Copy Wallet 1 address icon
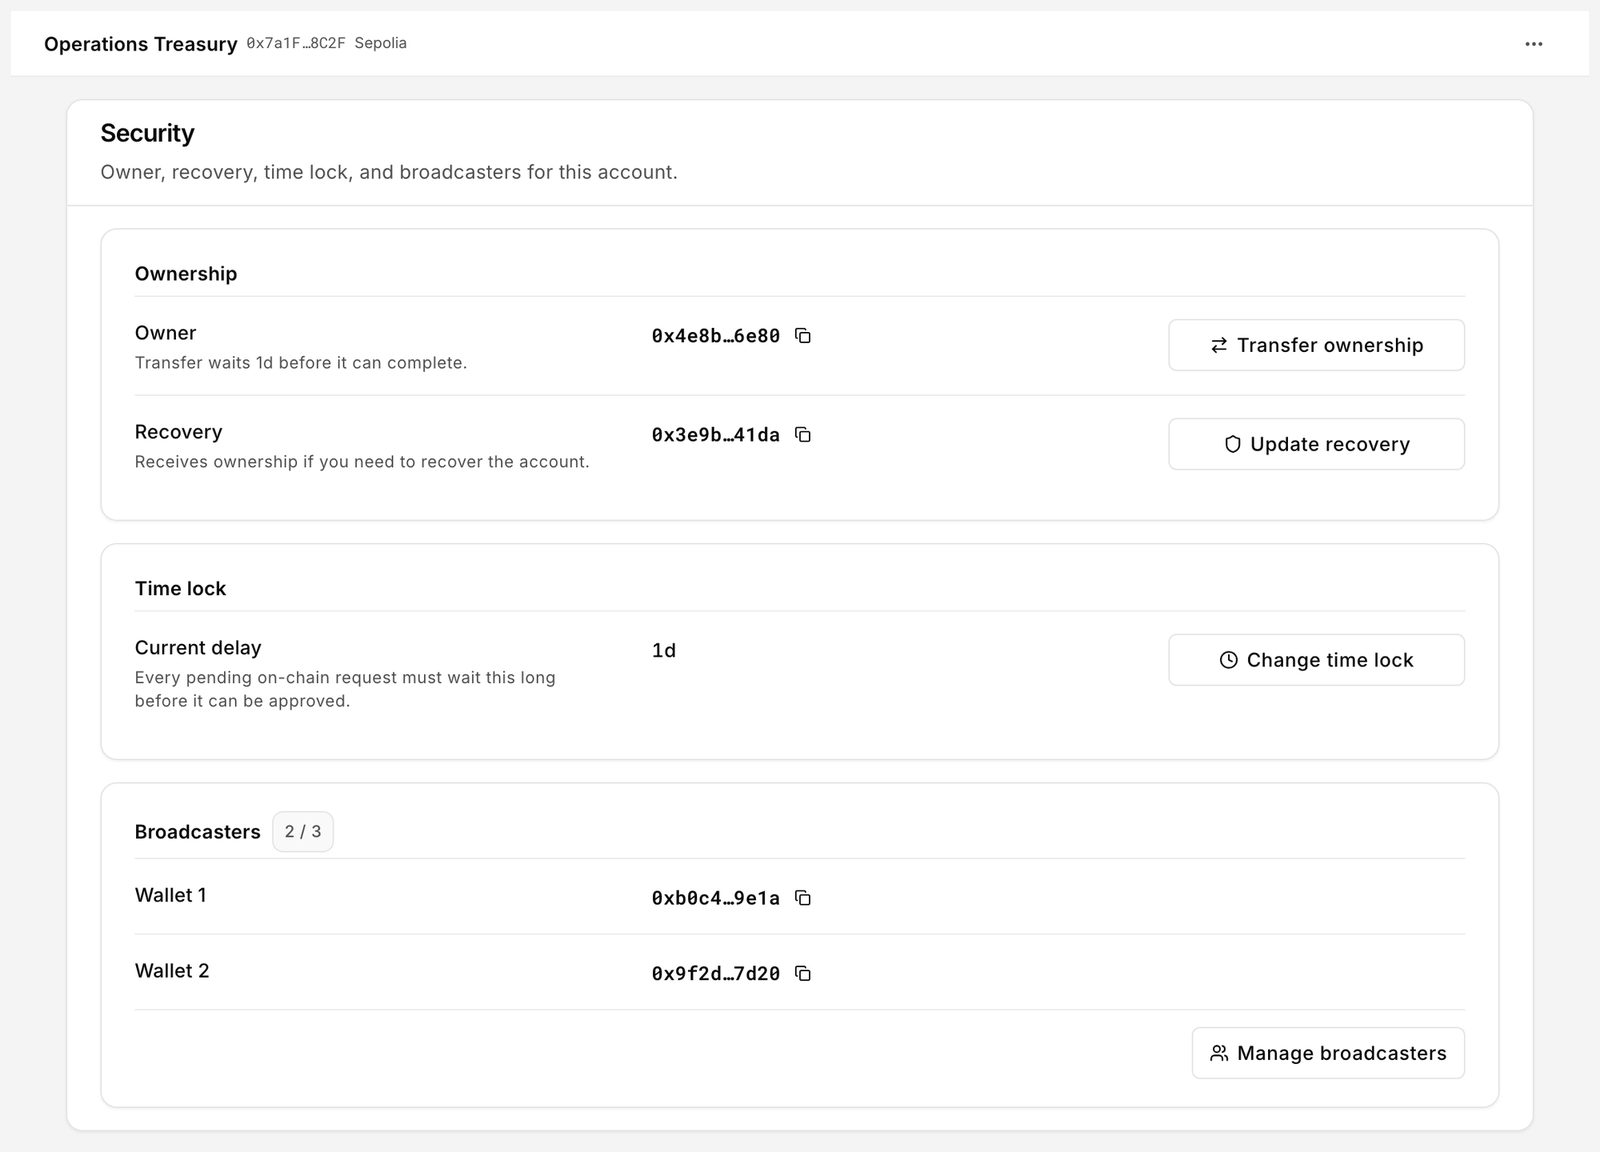The image size is (1600, 1152). (x=803, y=898)
